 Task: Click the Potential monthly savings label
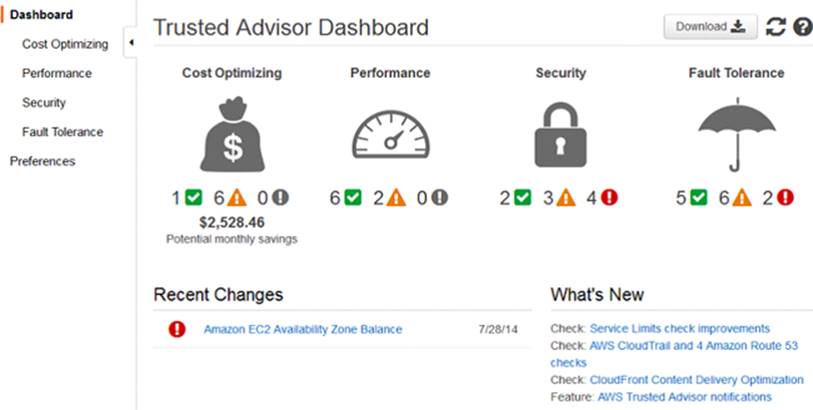click(x=232, y=239)
